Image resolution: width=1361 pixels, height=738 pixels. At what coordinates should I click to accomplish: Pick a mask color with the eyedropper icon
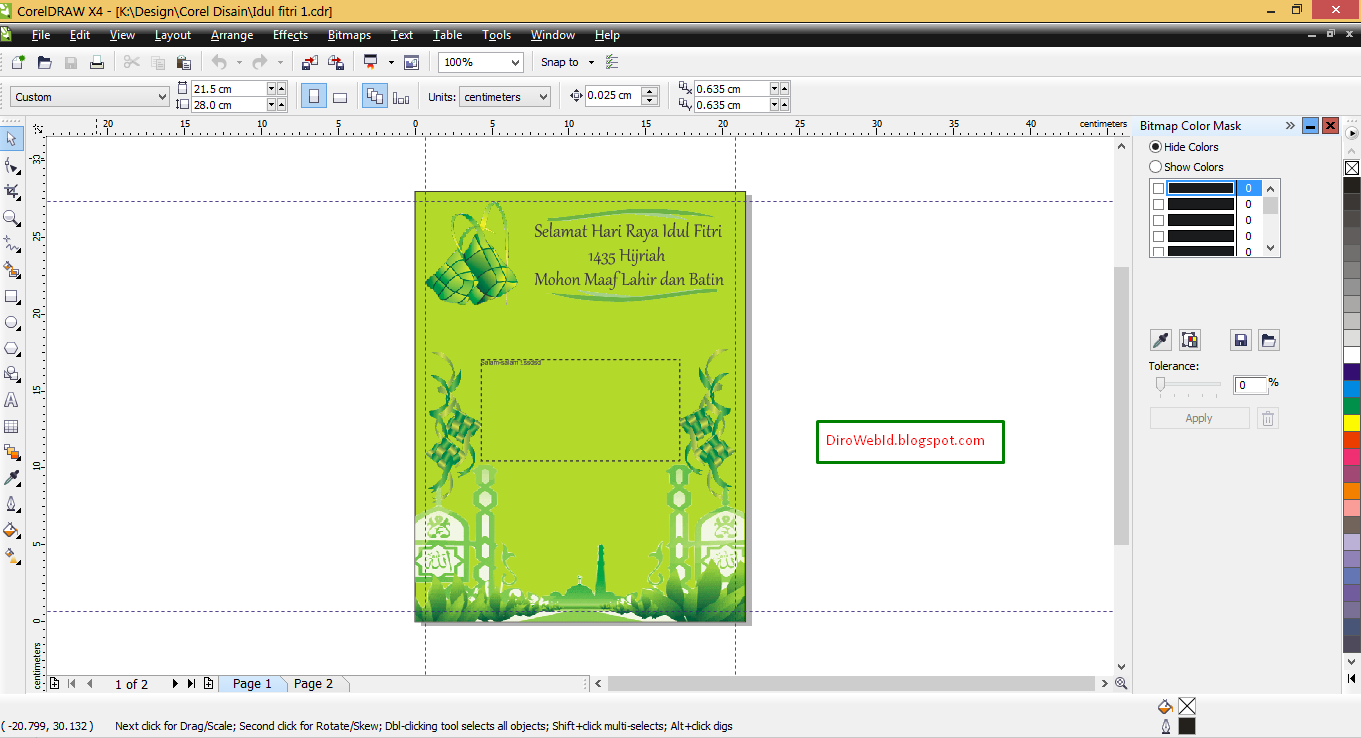tap(1160, 340)
